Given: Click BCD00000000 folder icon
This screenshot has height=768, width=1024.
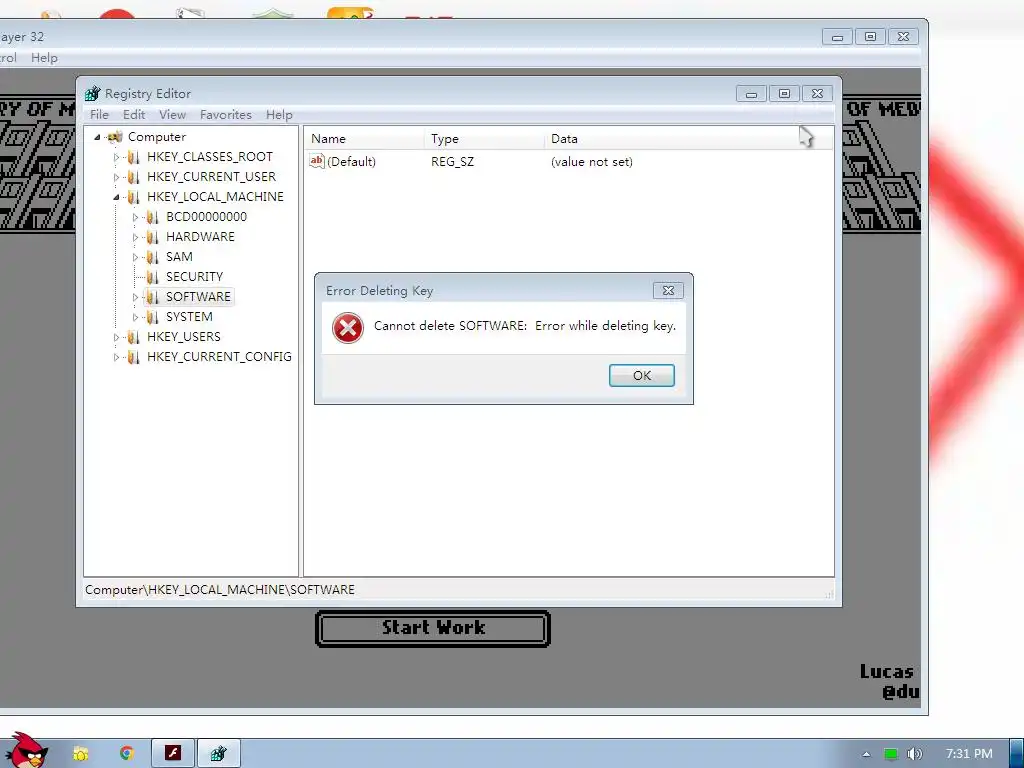Looking at the screenshot, I should click(x=153, y=217).
